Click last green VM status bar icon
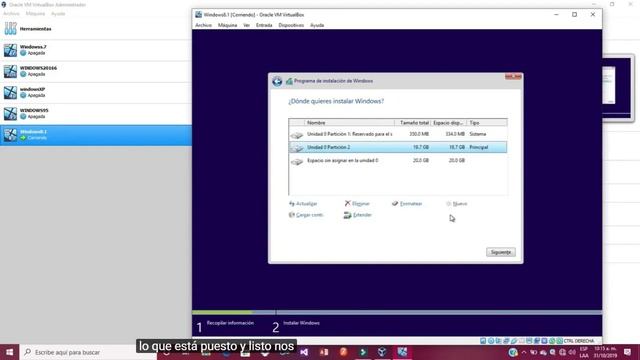Screen dimensions: 640x360 [x=560, y=341]
